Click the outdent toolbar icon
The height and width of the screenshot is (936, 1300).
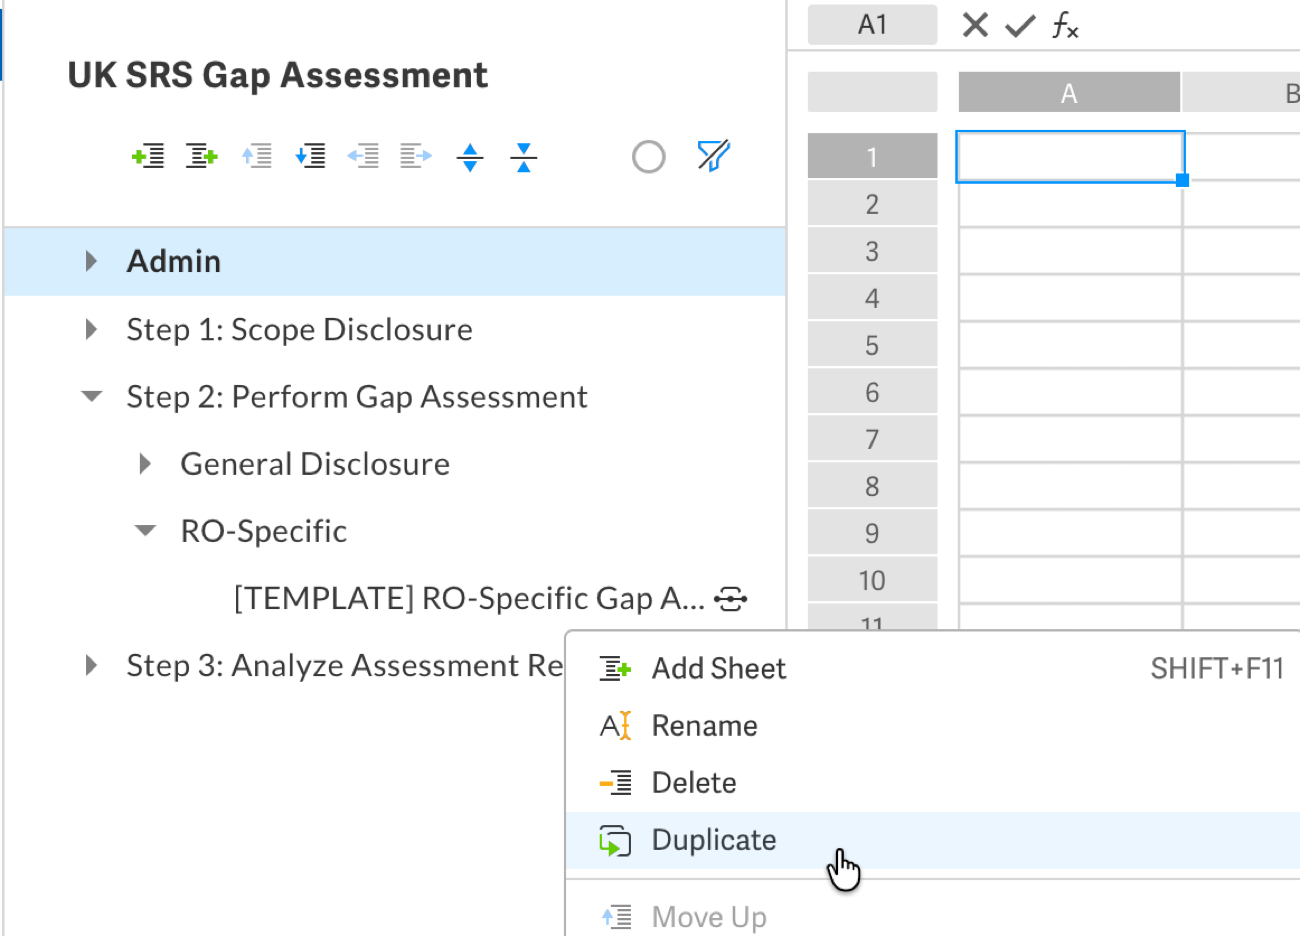[x=363, y=156]
